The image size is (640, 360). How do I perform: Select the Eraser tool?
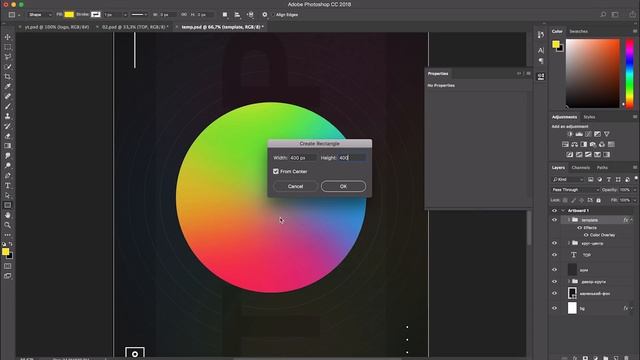pos(7,136)
